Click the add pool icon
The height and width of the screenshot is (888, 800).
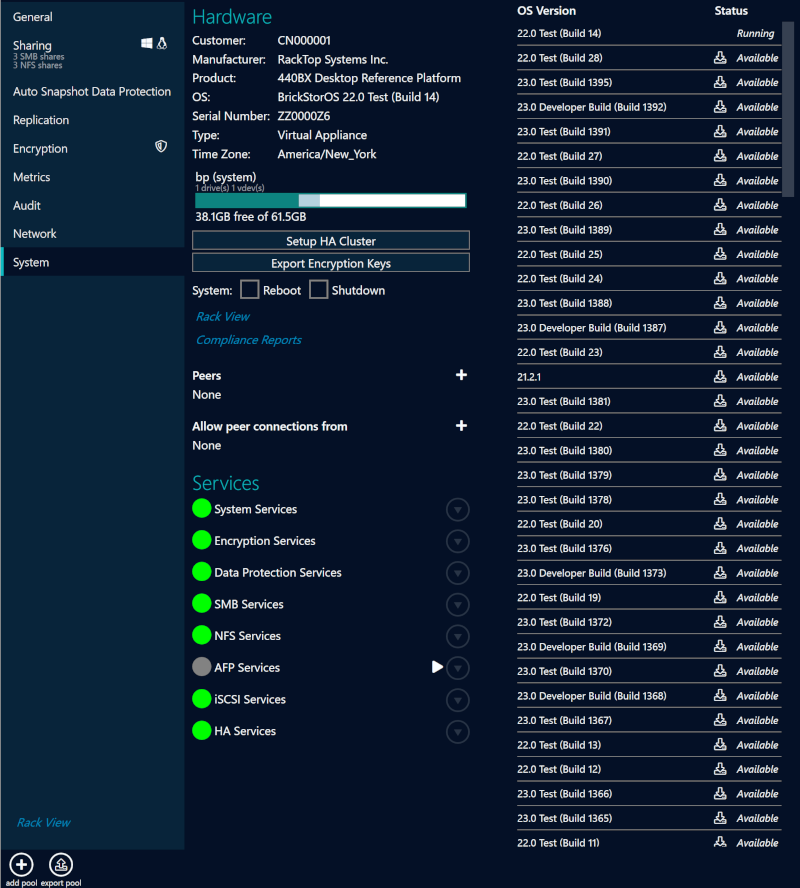pos(20,864)
